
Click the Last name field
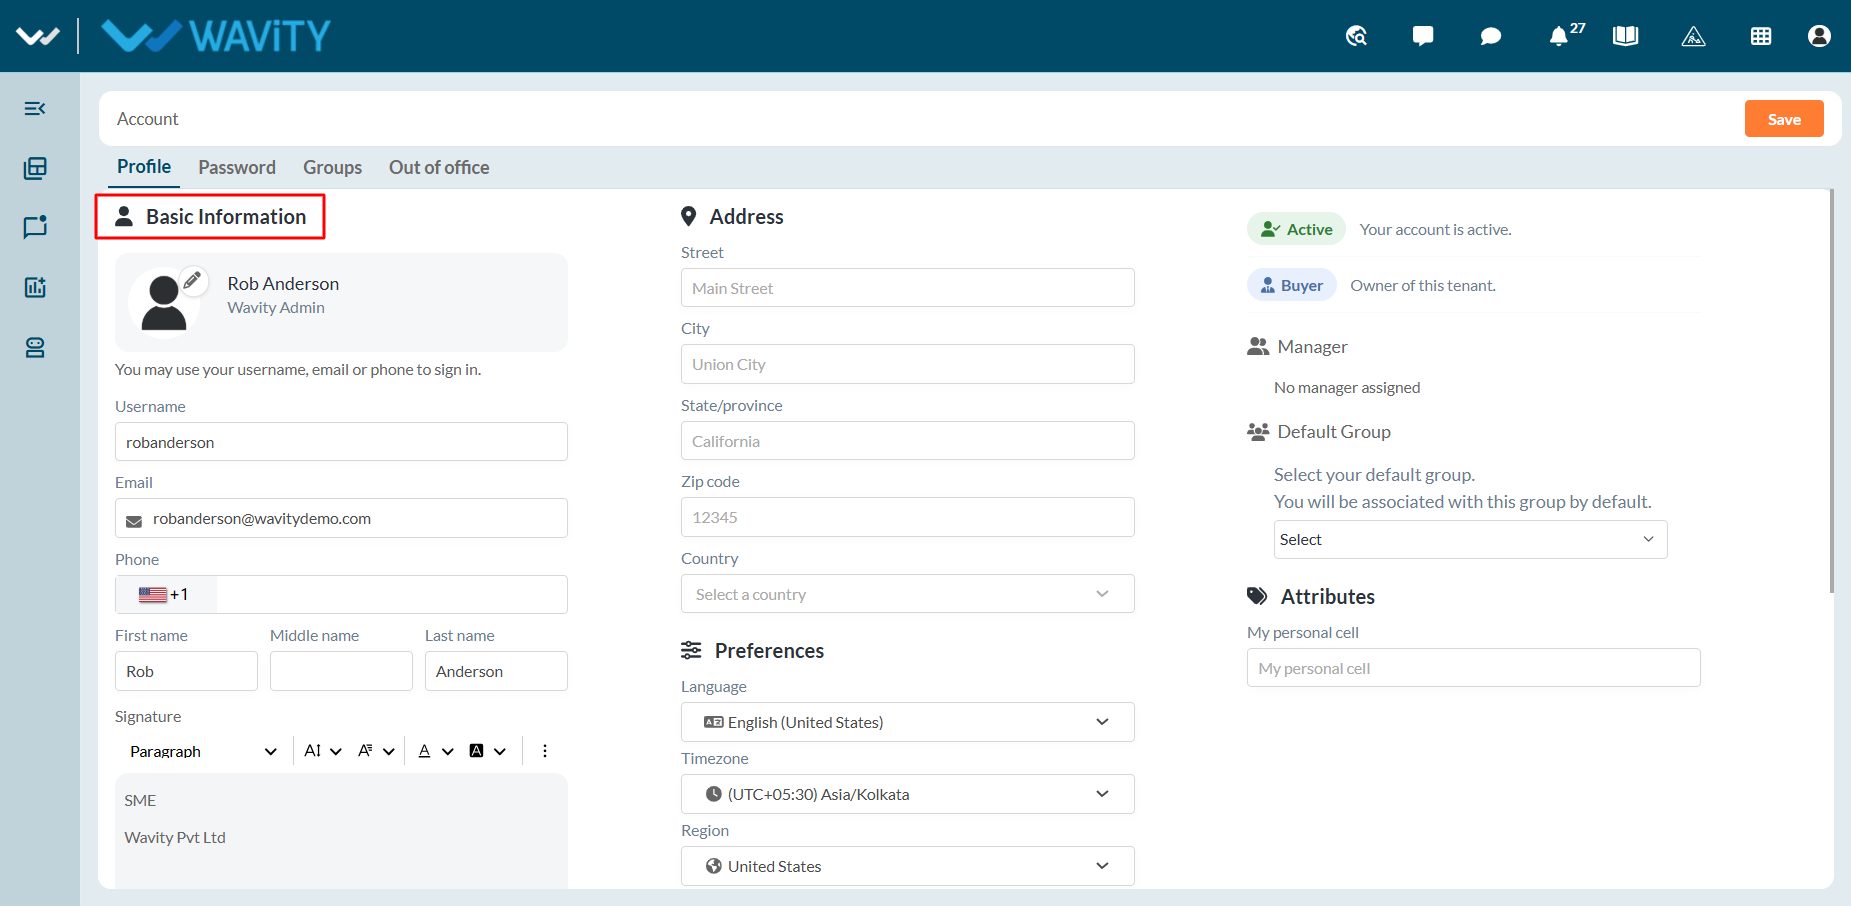pos(496,671)
